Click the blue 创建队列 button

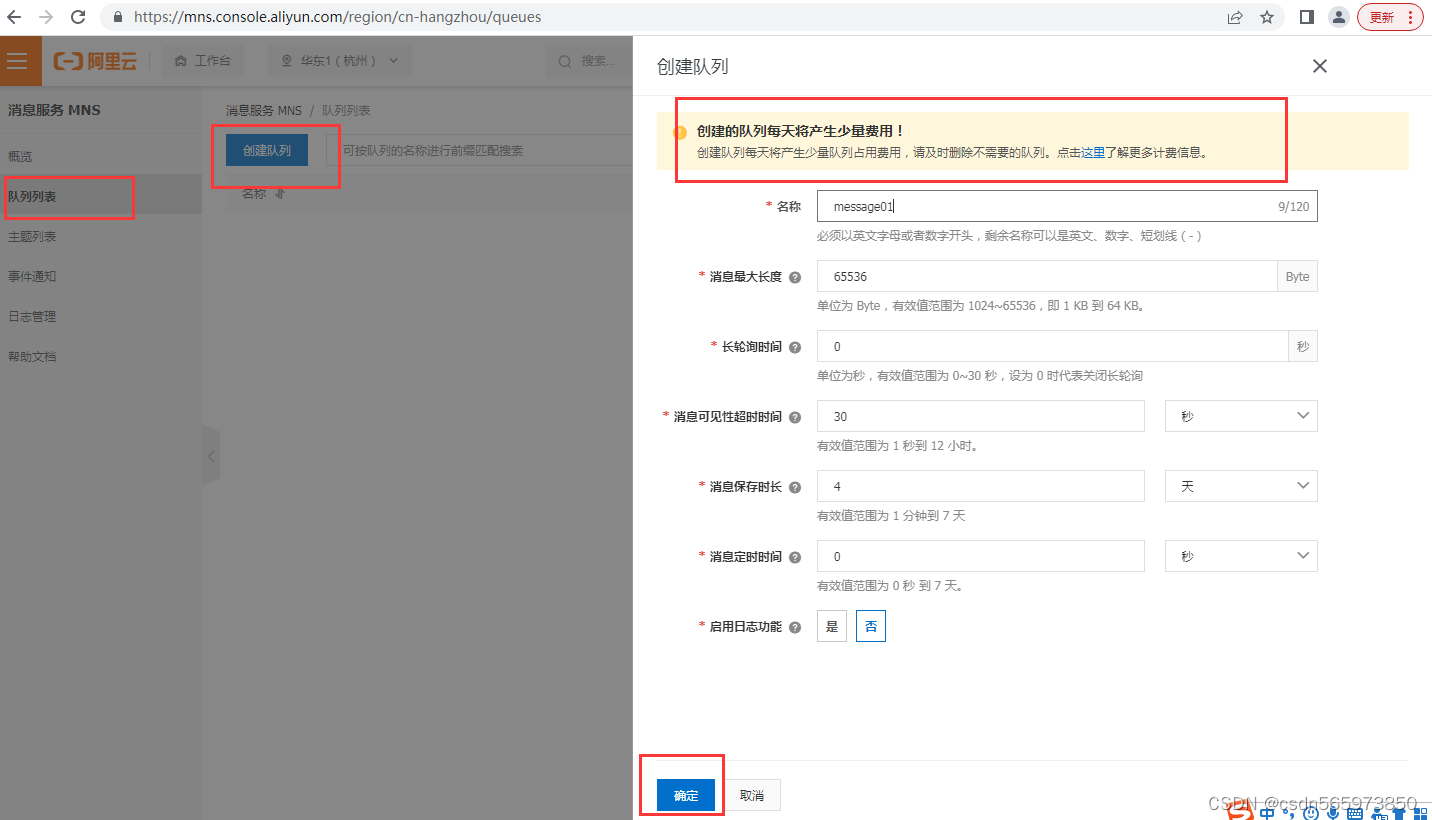tap(267, 150)
